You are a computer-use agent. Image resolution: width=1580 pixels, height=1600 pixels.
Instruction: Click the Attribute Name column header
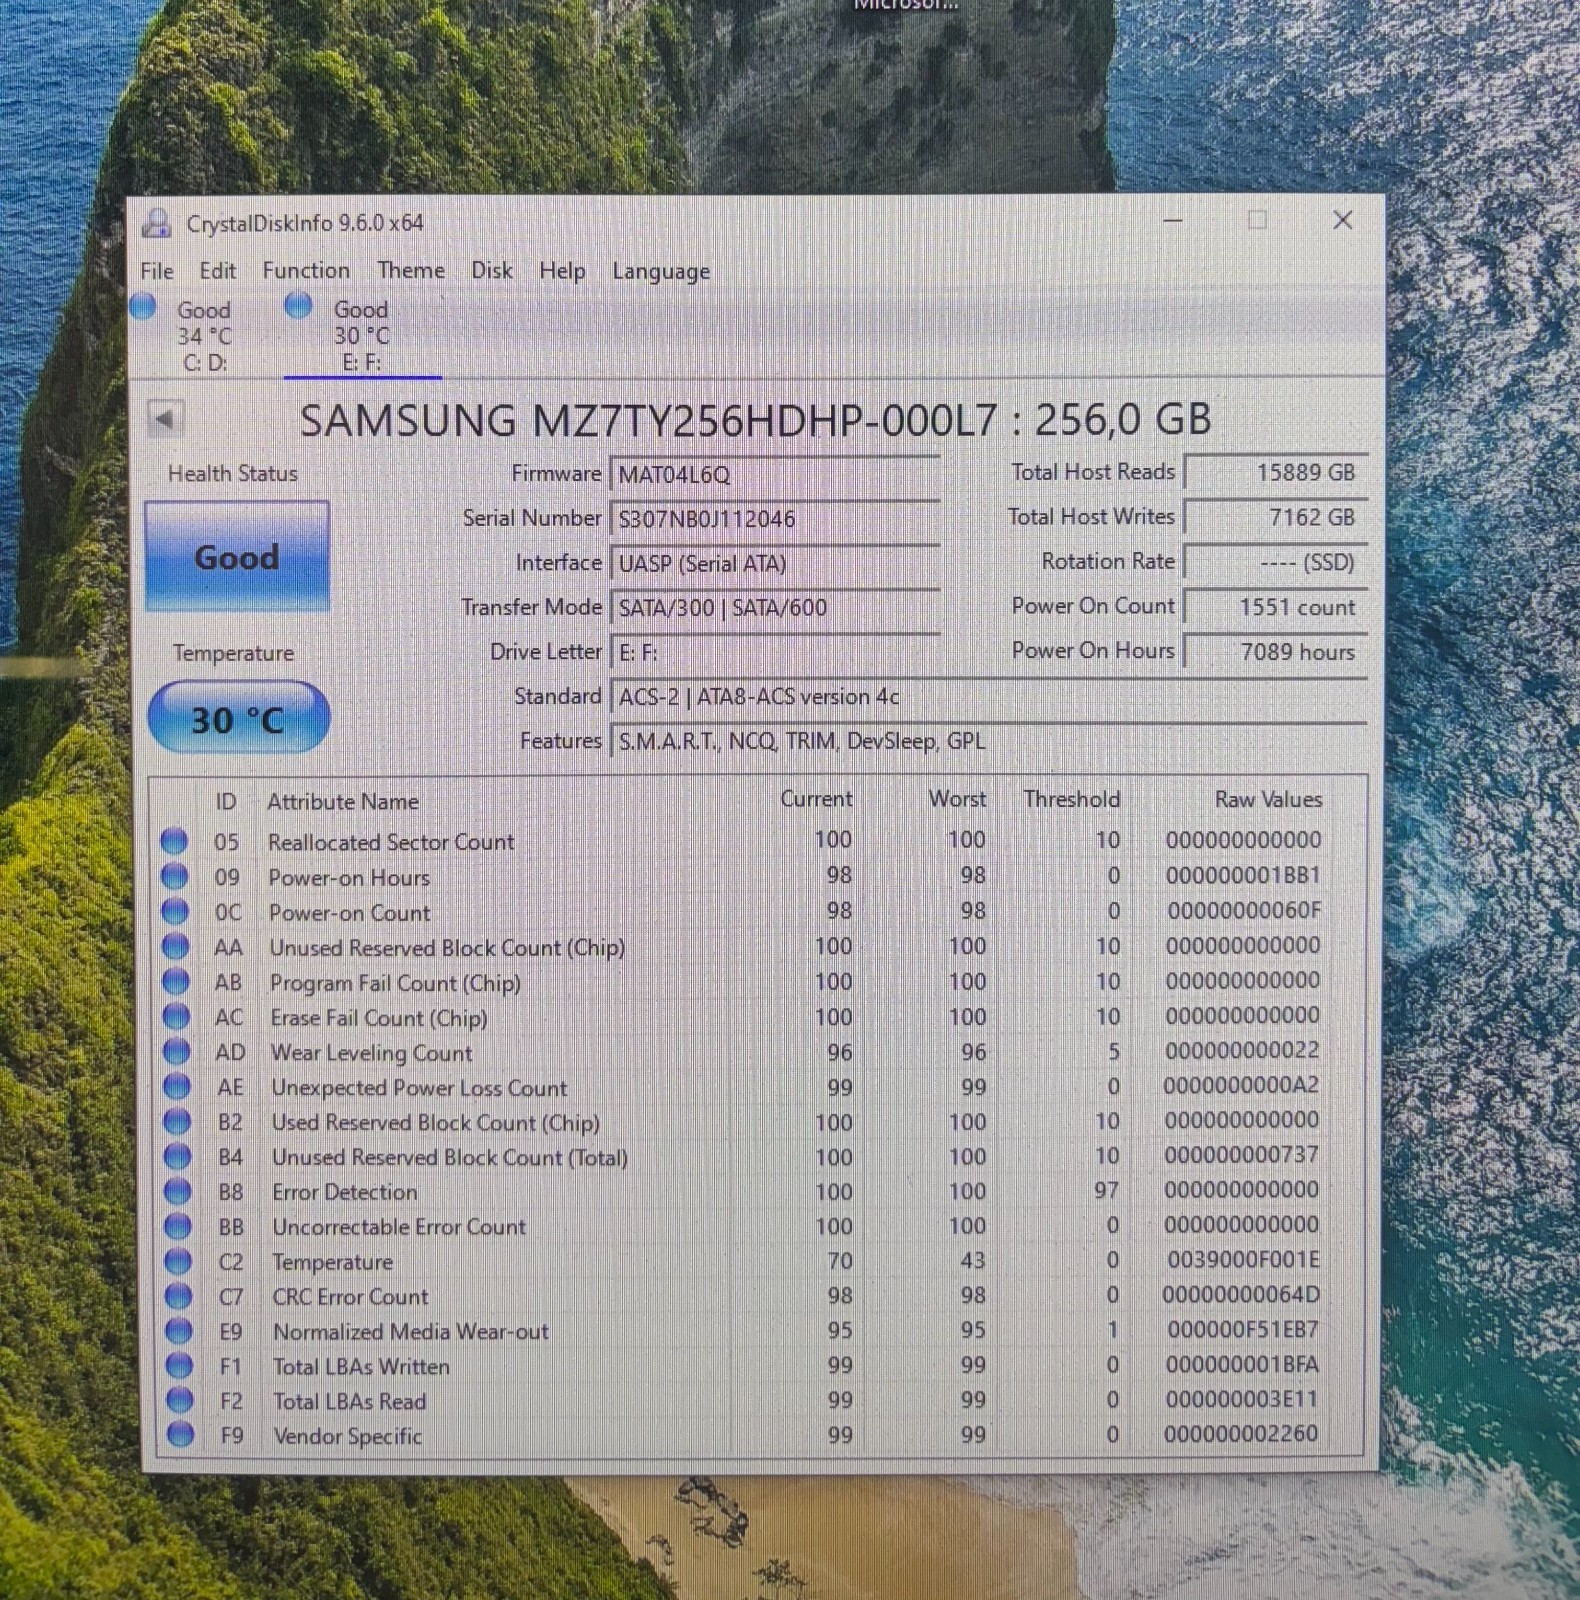pos(342,801)
